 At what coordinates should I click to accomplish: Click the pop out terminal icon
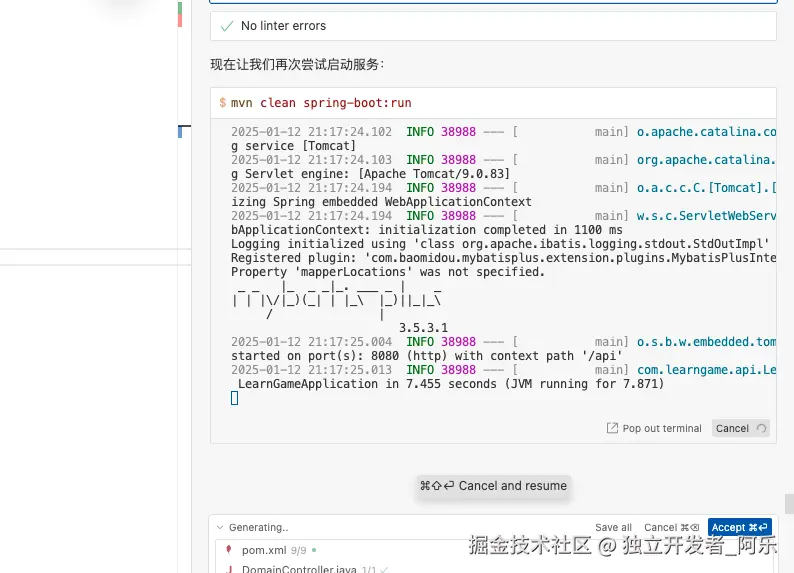[x=612, y=428]
